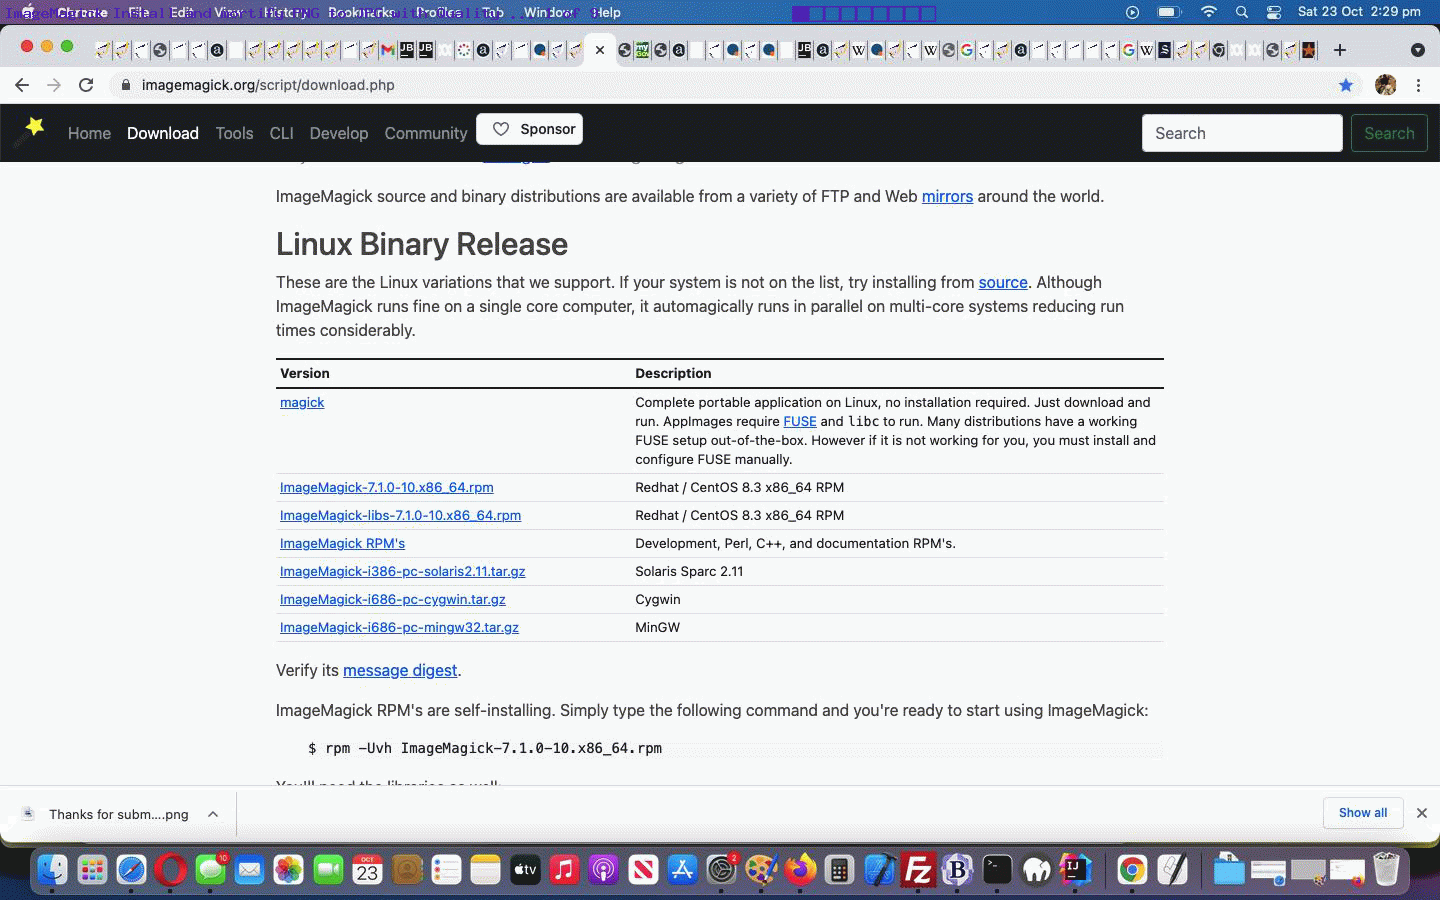The image size is (1440, 900).
Task: Click Google Chrome icon in the dock
Action: coord(1131,870)
